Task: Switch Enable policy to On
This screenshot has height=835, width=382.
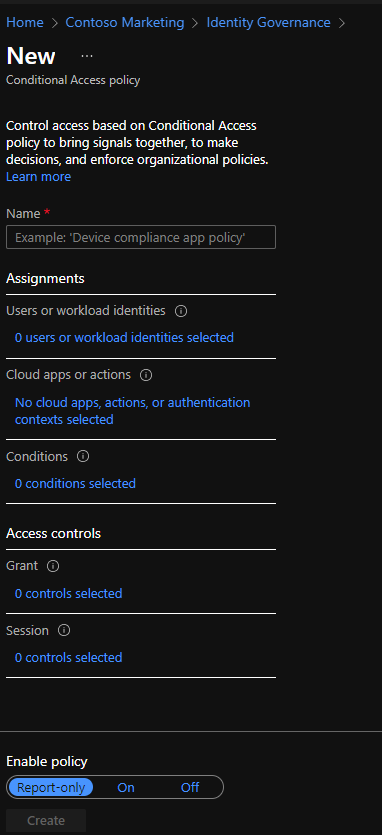Action: click(126, 787)
